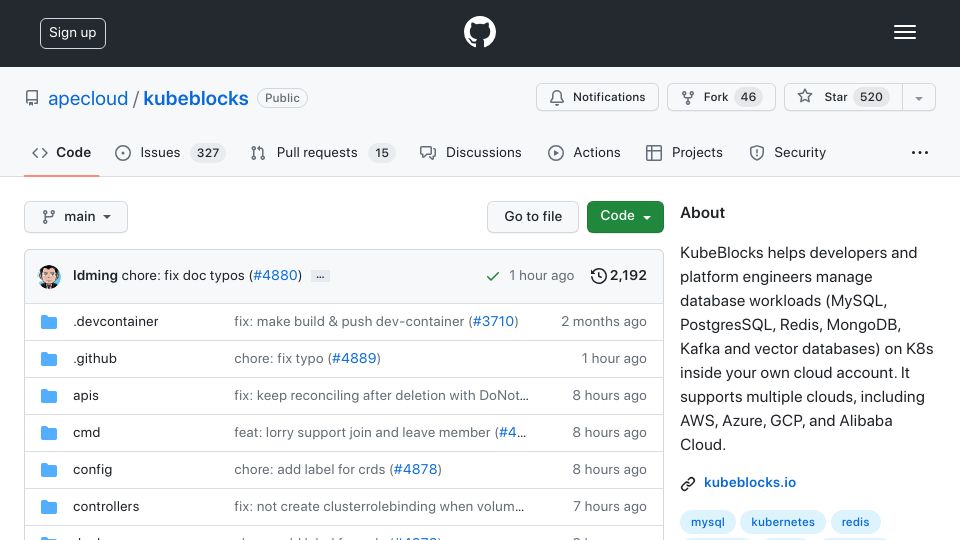Click the .github folder icon
The width and height of the screenshot is (960, 540).
49,359
